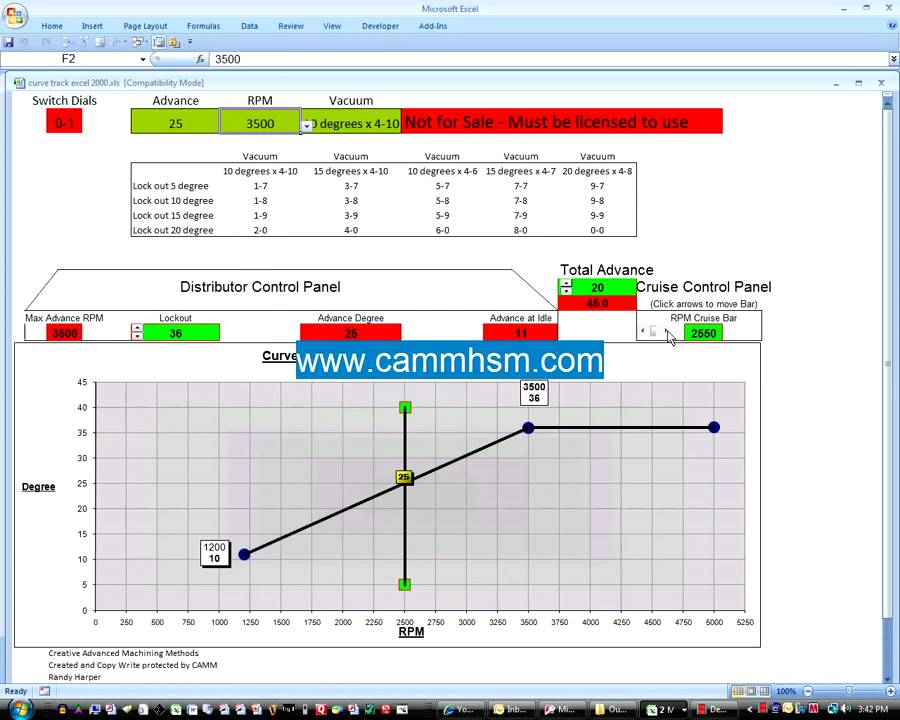Screen dimensions: 900x720
Task: Click the Office Button orb
Action: (x=14, y=16)
